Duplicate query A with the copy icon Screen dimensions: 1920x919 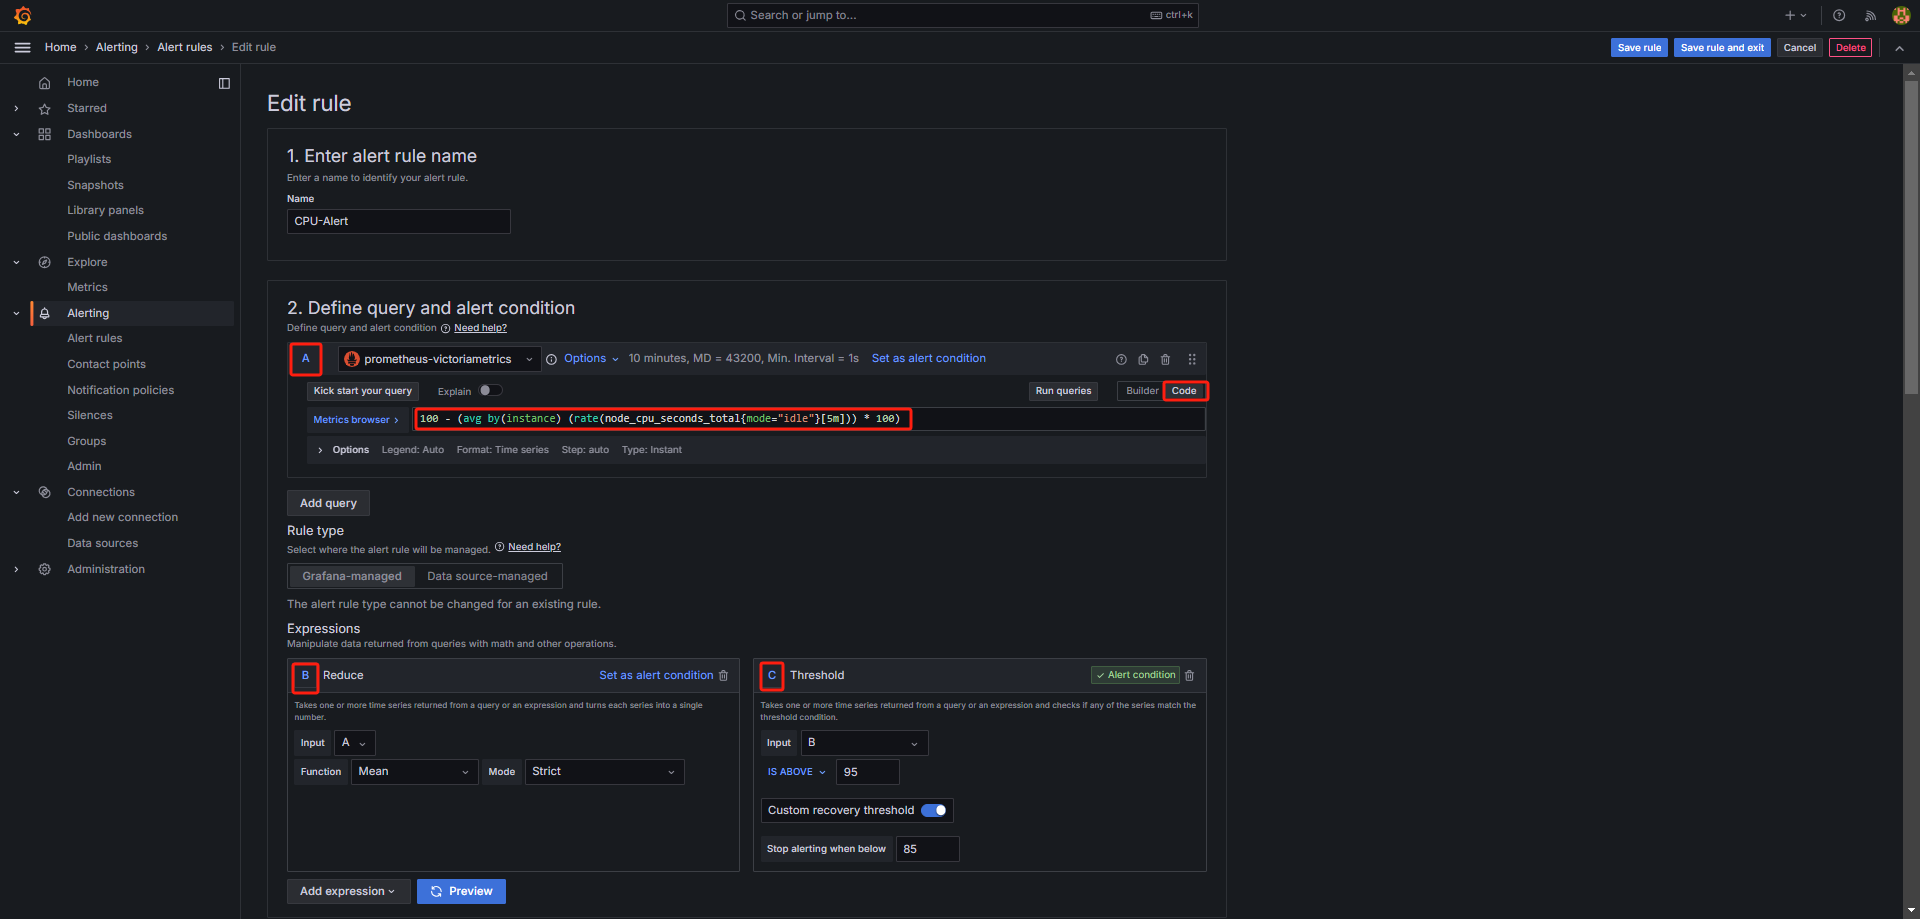(1143, 360)
